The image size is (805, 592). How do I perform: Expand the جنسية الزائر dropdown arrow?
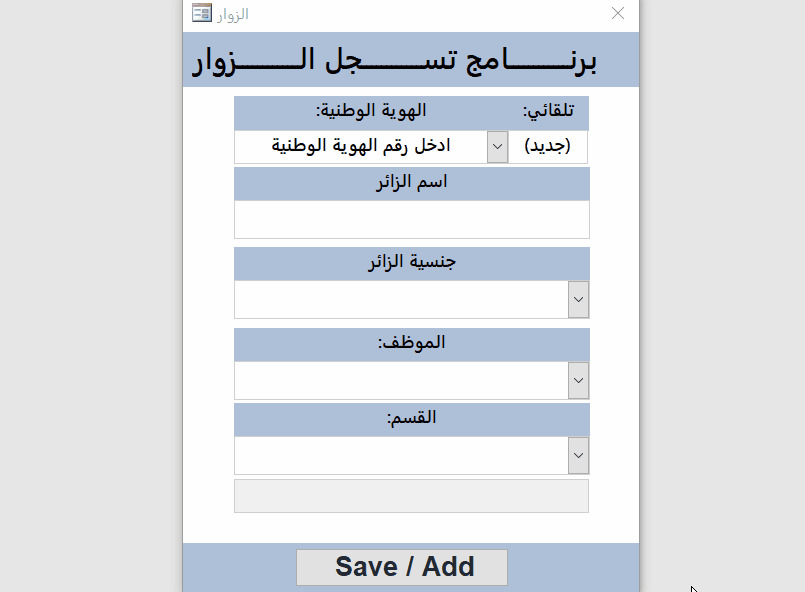578,300
